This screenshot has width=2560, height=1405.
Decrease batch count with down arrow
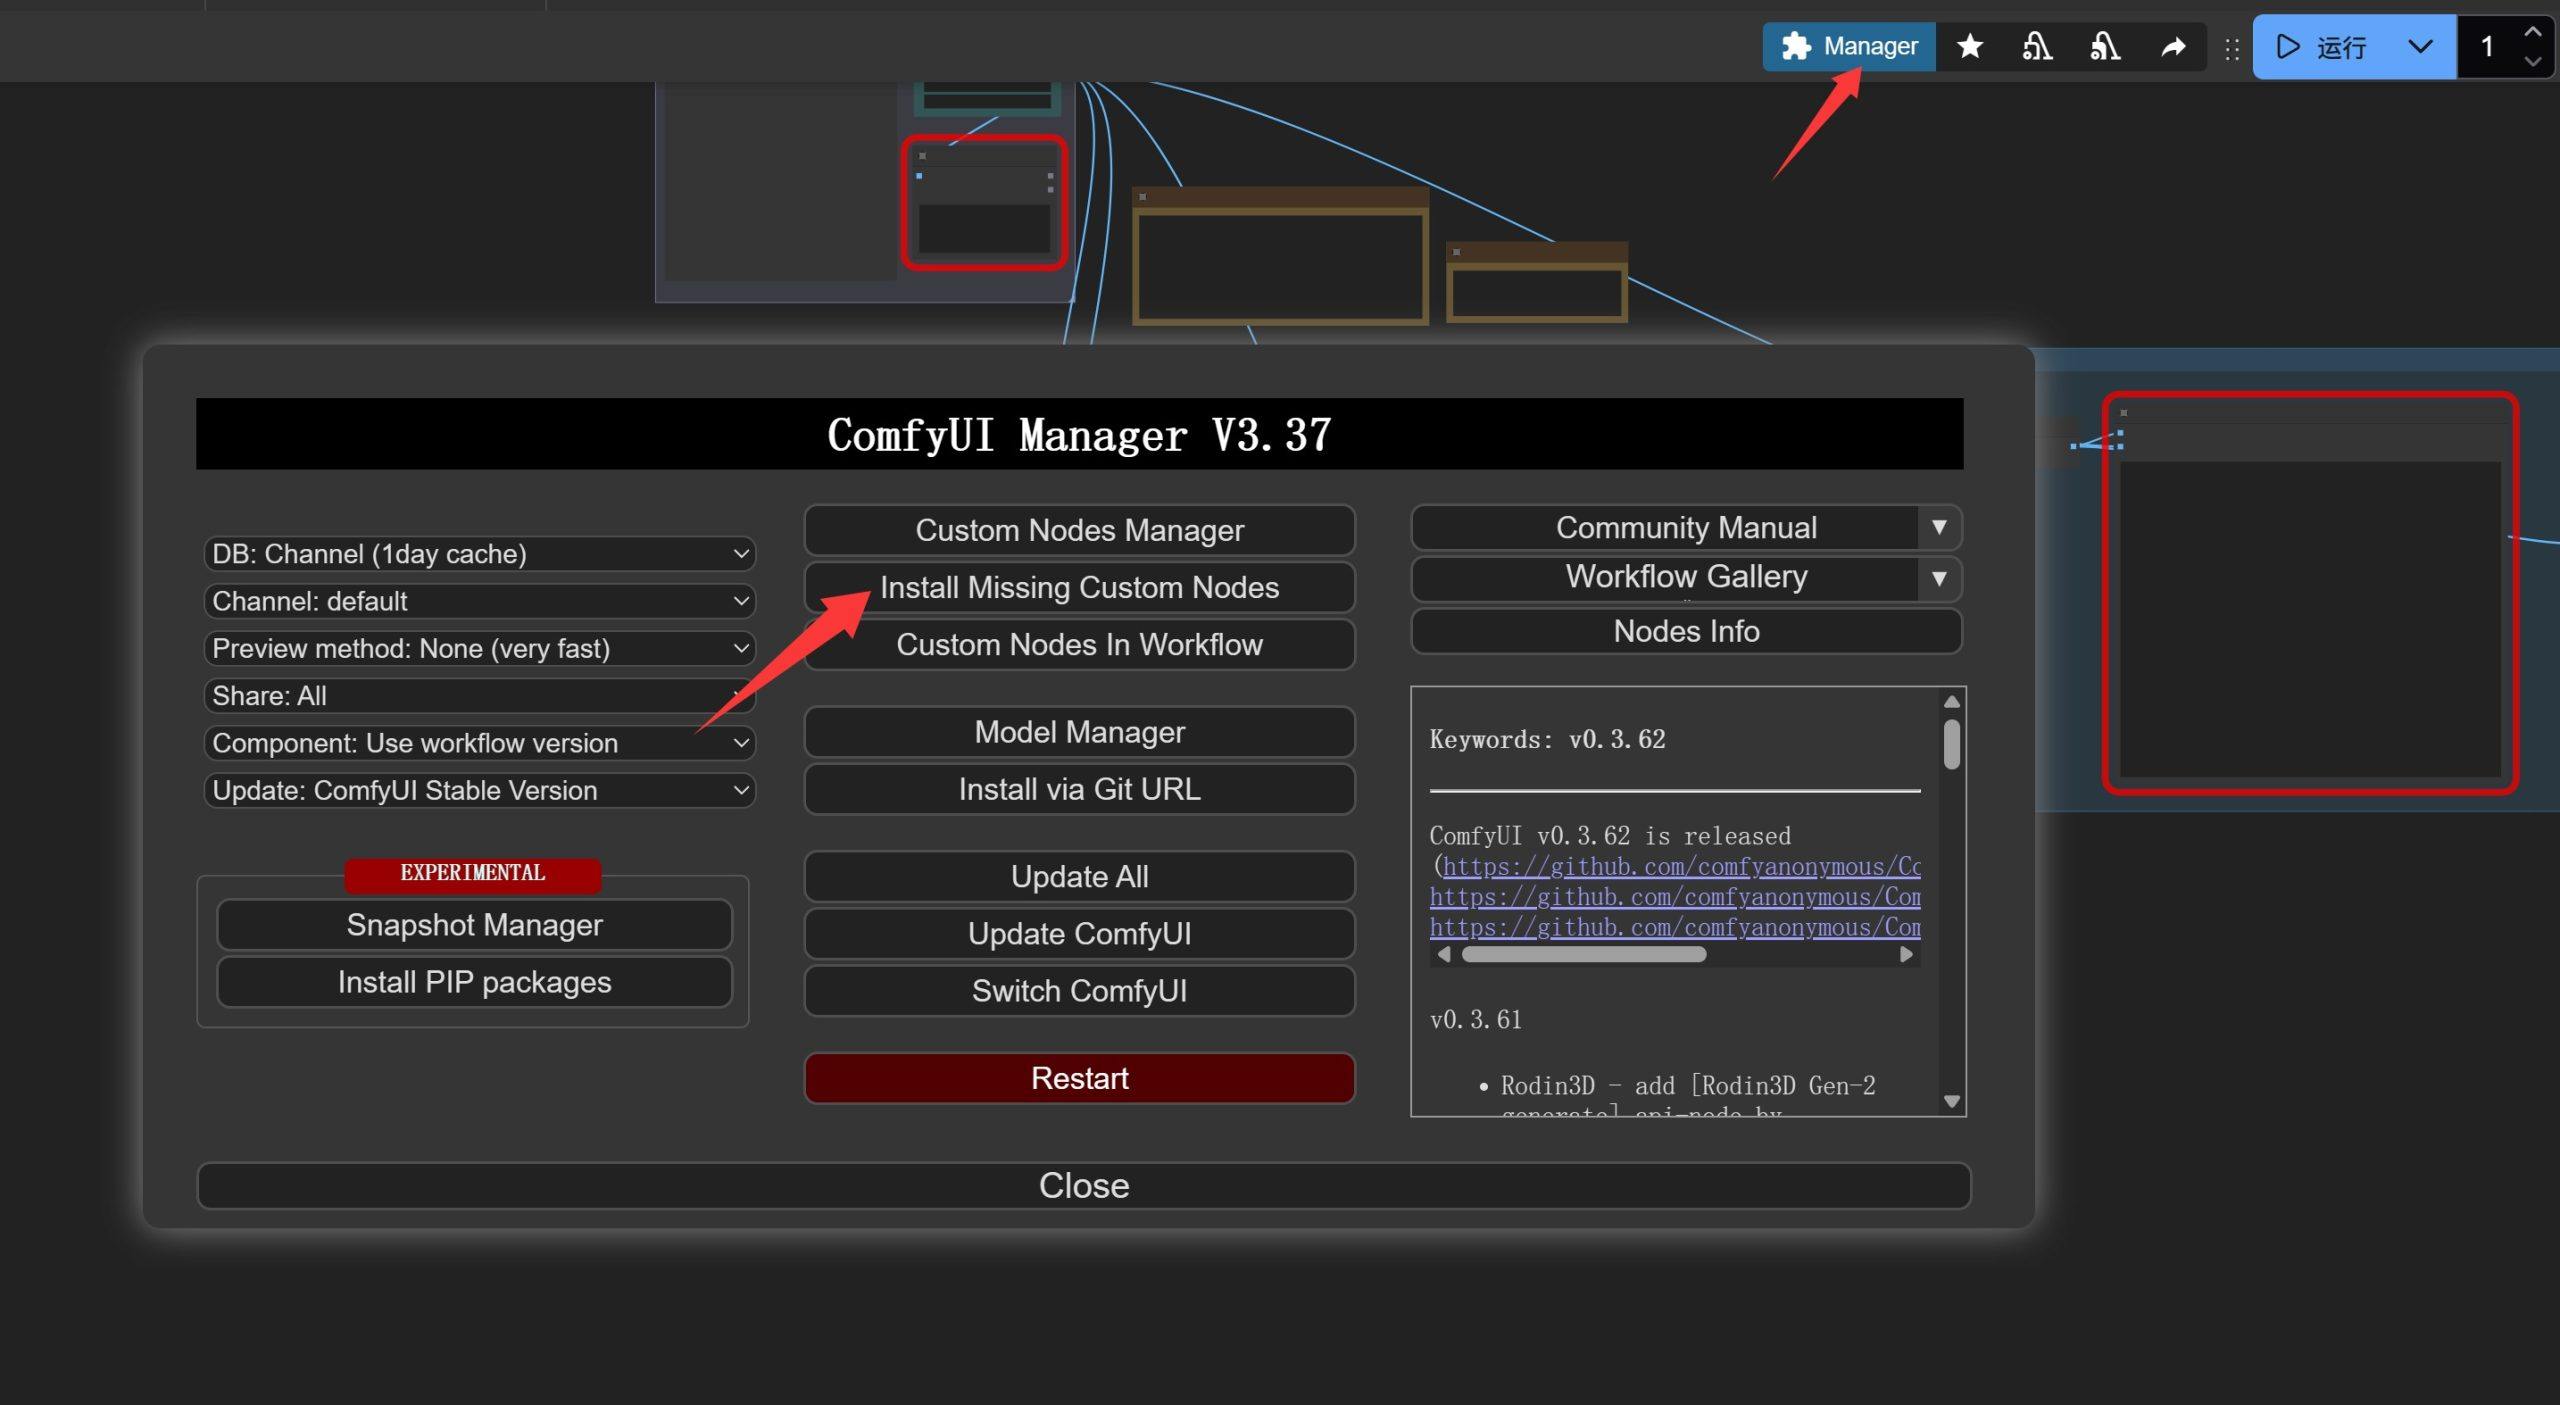(x=2532, y=62)
